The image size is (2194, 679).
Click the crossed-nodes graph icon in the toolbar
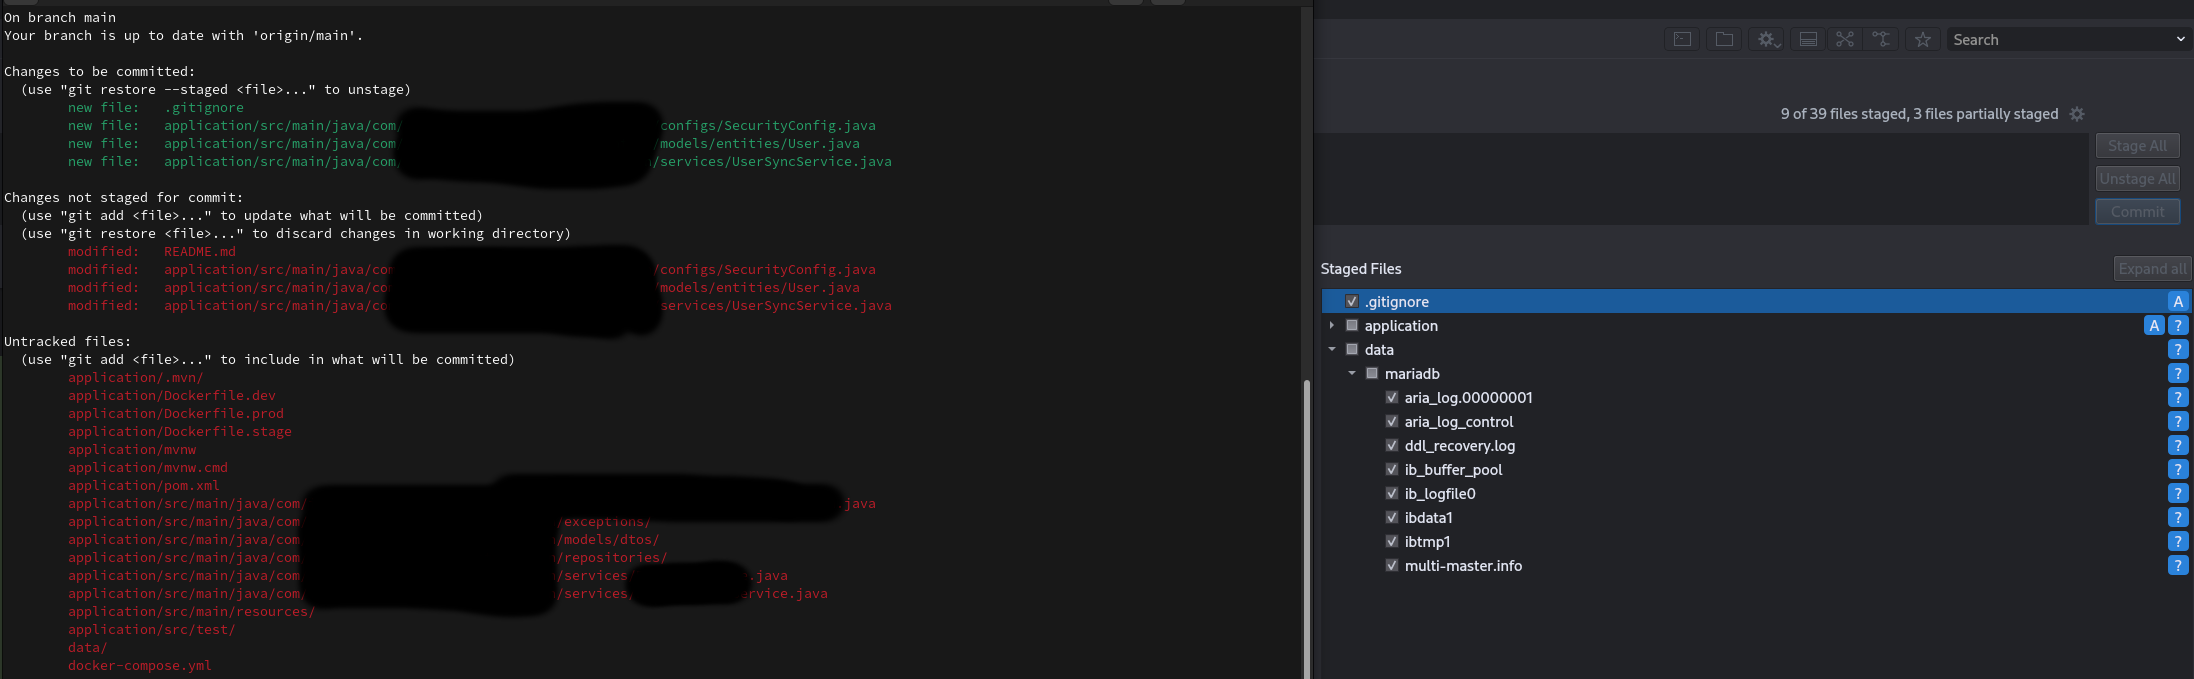pyautogui.click(x=1845, y=39)
